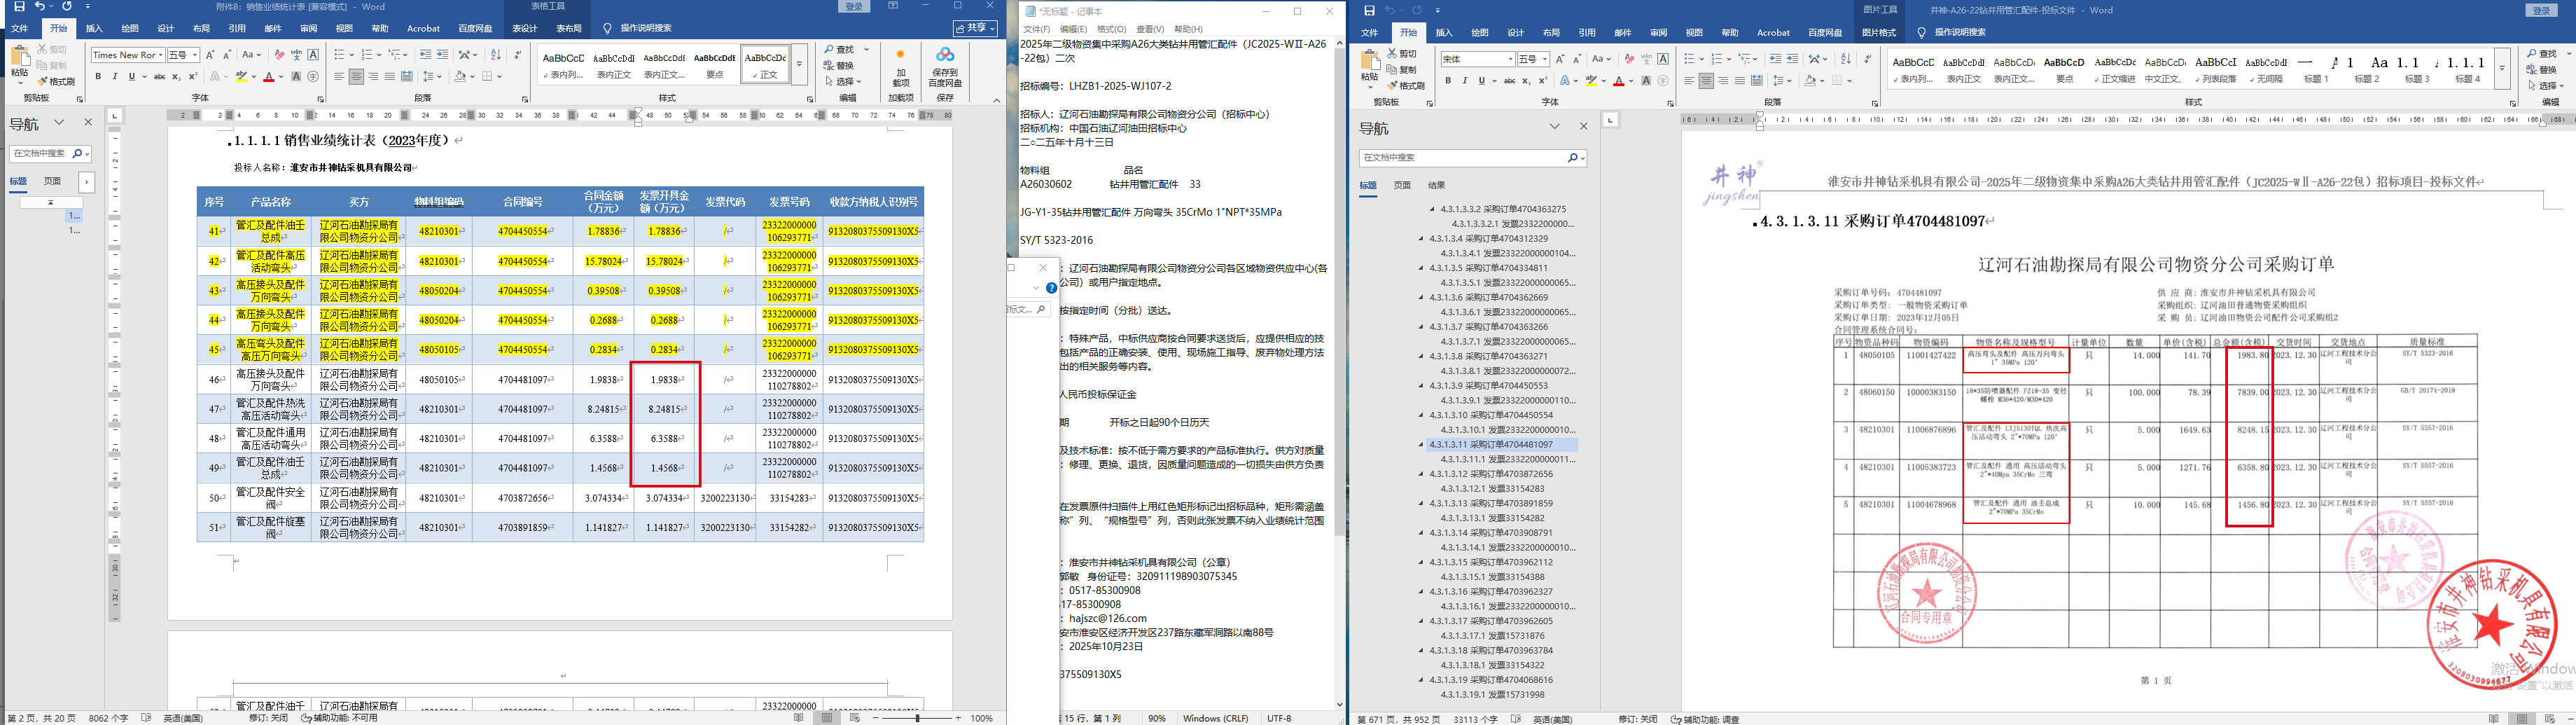
Task: Open 插入 tab in left Word window
Action: point(94,29)
